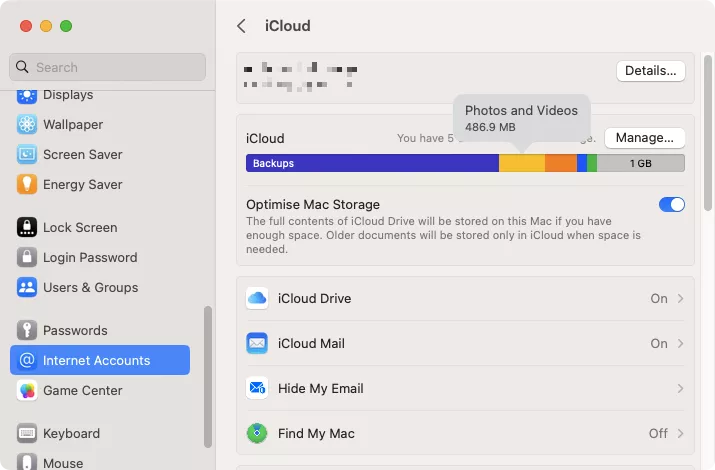Open iCloud Mail chevron for options

[x=680, y=343]
